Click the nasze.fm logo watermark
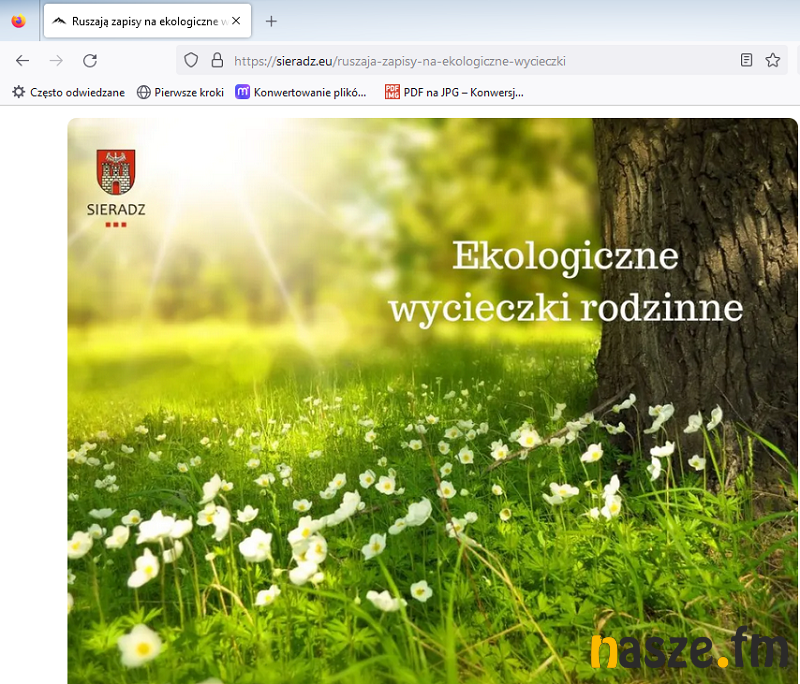The image size is (800, 684). tap(688, 651)
